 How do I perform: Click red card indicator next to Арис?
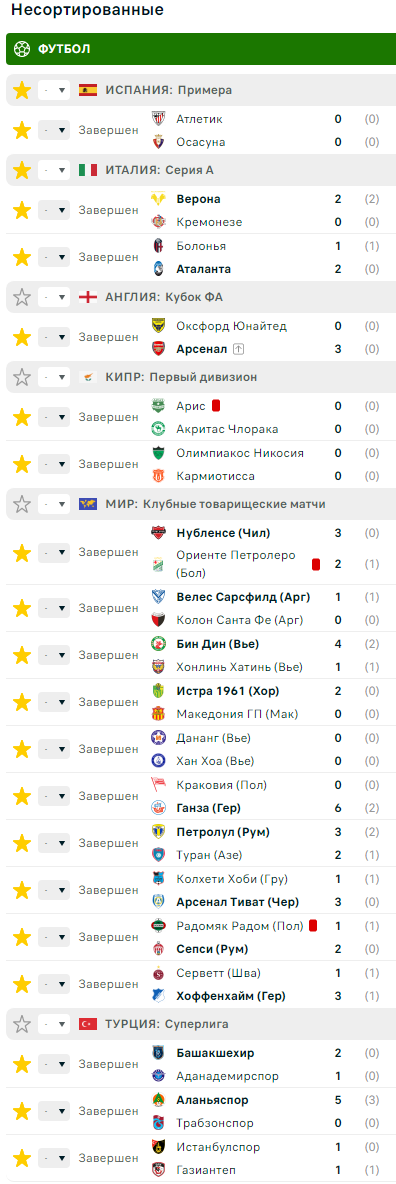click(215, 405)
